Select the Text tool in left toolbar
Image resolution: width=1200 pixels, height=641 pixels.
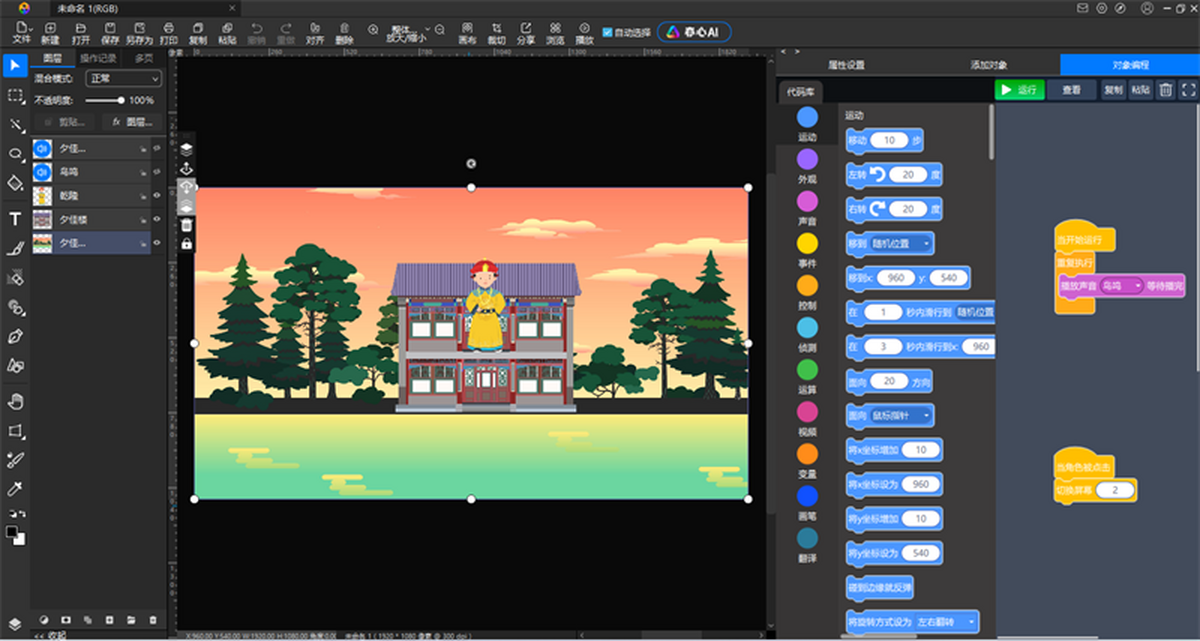15,219
